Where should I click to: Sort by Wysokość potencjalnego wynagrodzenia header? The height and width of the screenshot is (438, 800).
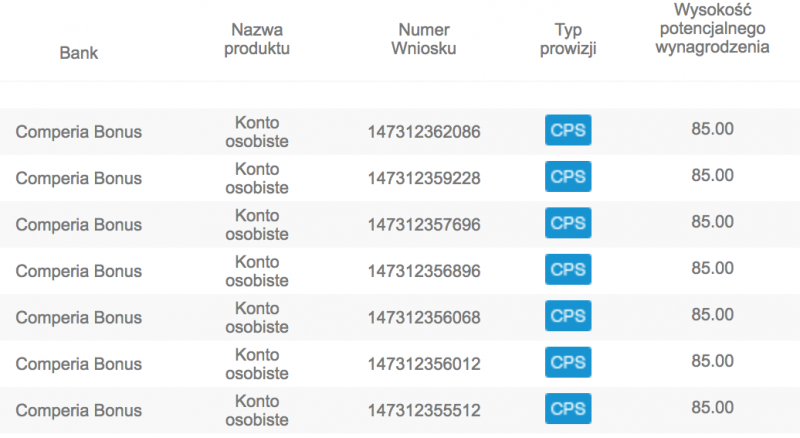click(x=712, y=30)
